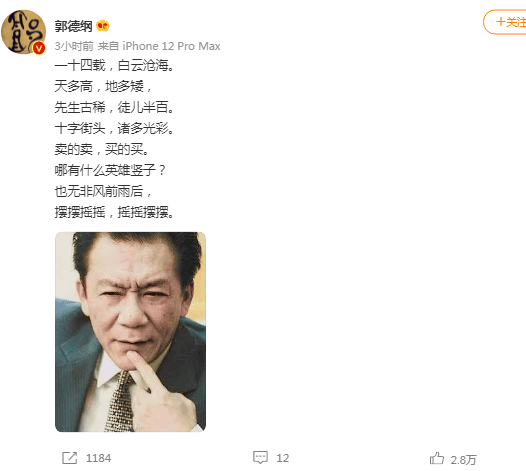This screenshot has width=526, height=471.
Task: Click the crown member badge beside username
Action: pyautogui.click(x=103, y=26)
